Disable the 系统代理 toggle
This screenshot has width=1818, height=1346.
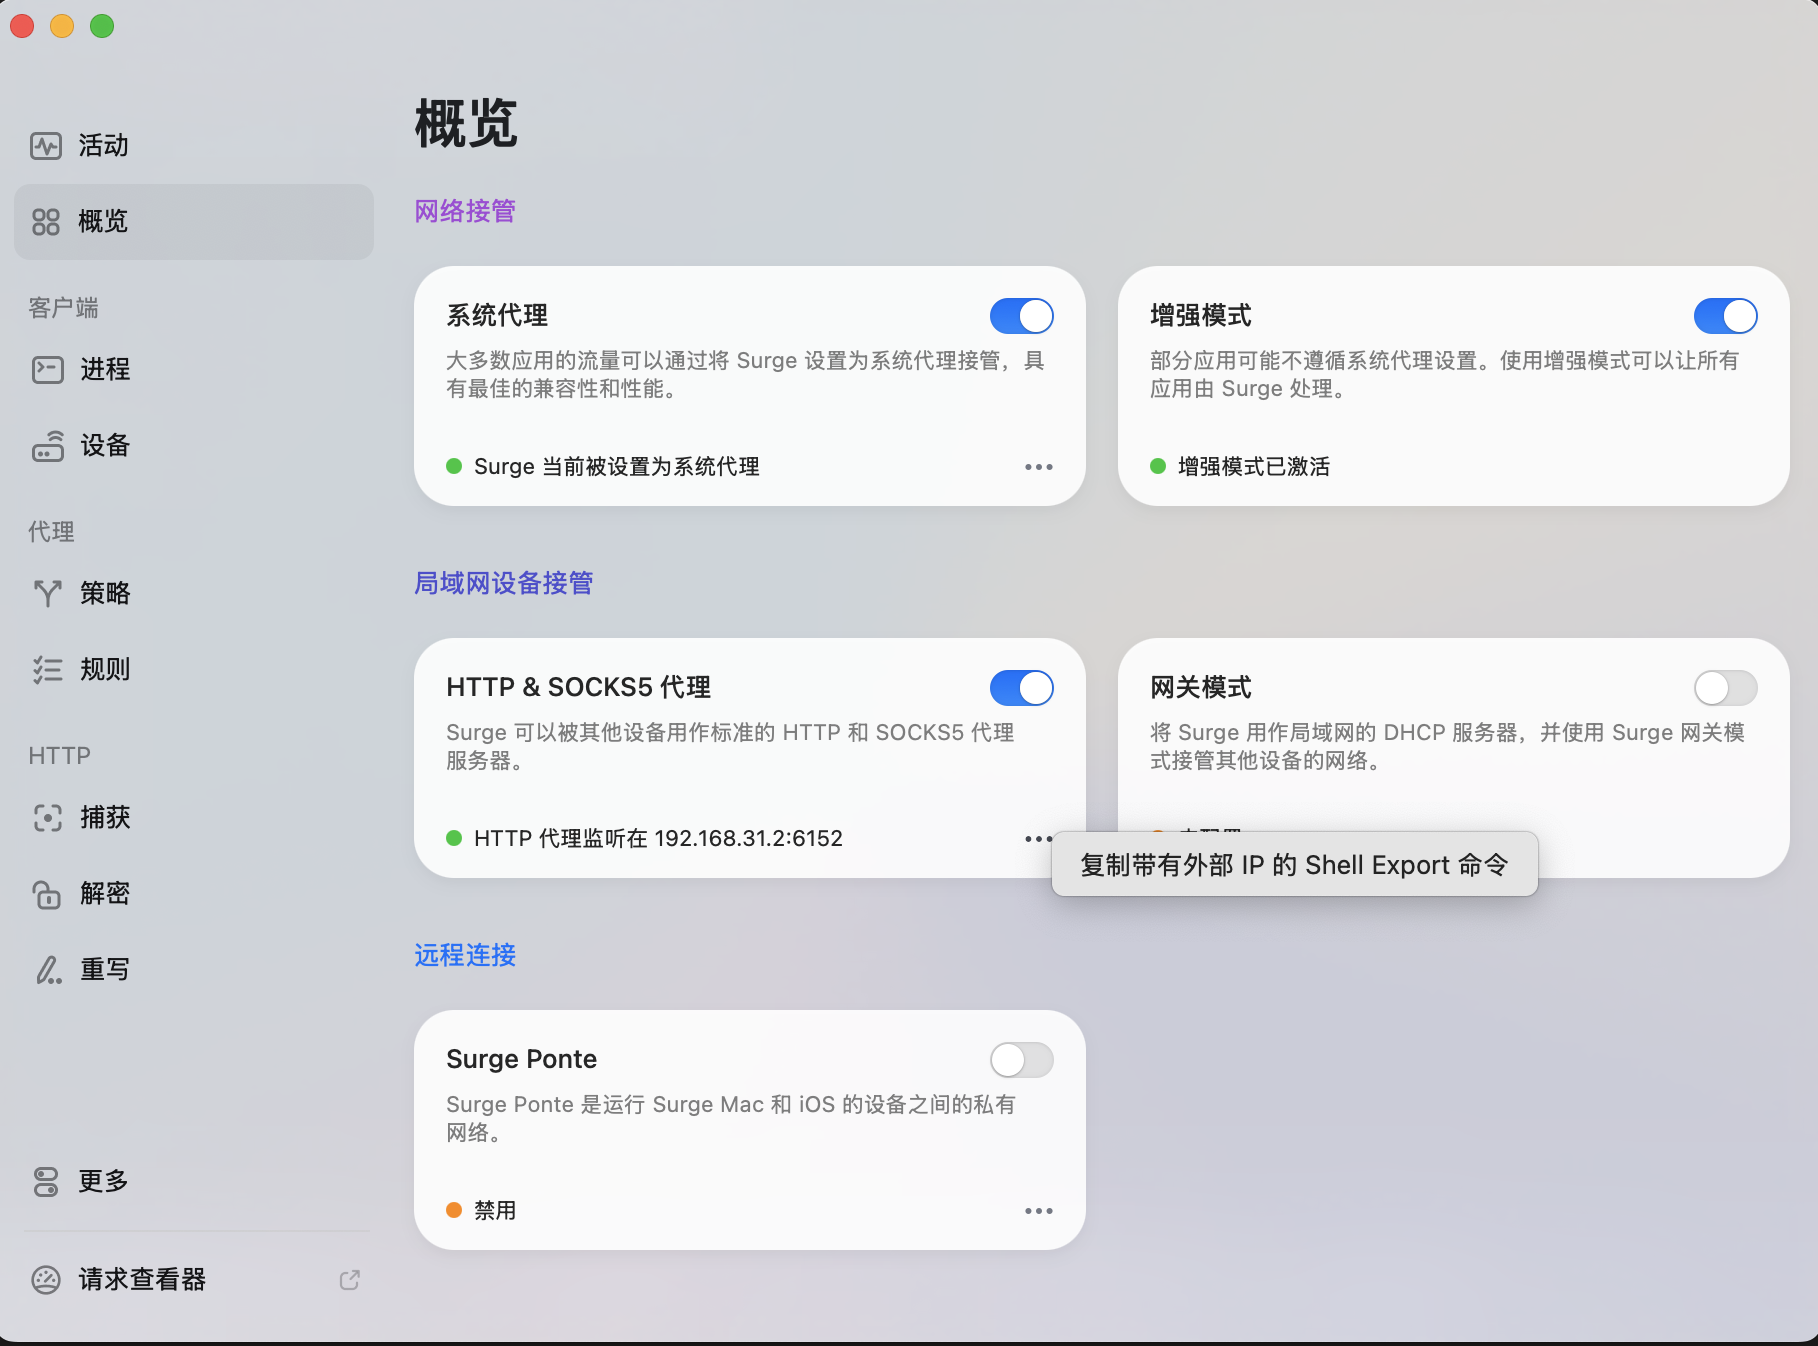click(x=1020, y=315)
